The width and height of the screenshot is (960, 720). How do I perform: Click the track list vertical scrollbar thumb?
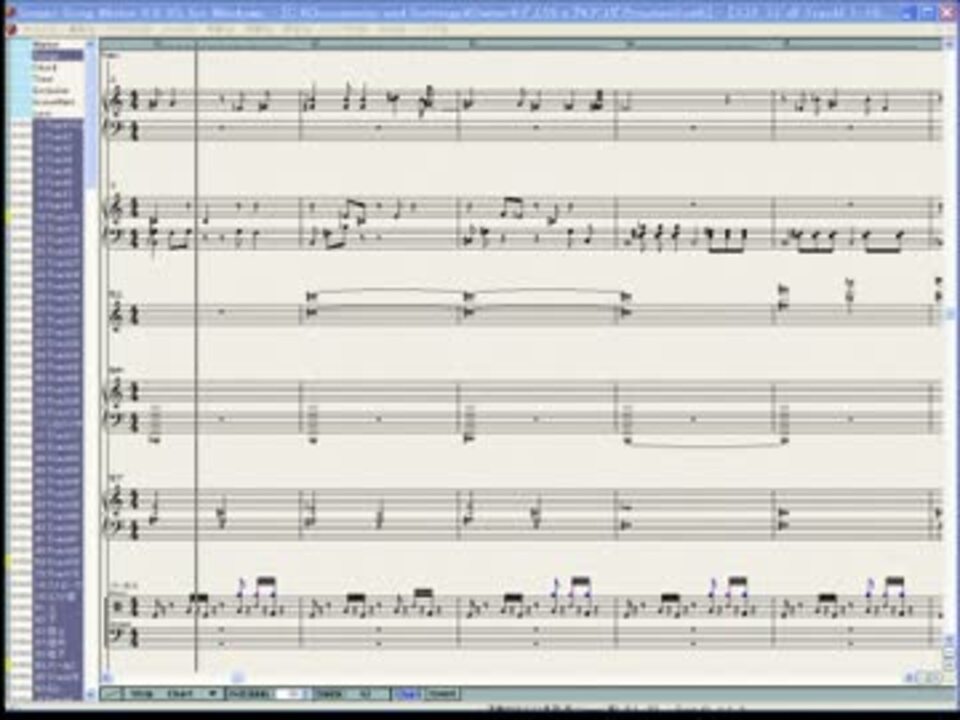(91, 119)
